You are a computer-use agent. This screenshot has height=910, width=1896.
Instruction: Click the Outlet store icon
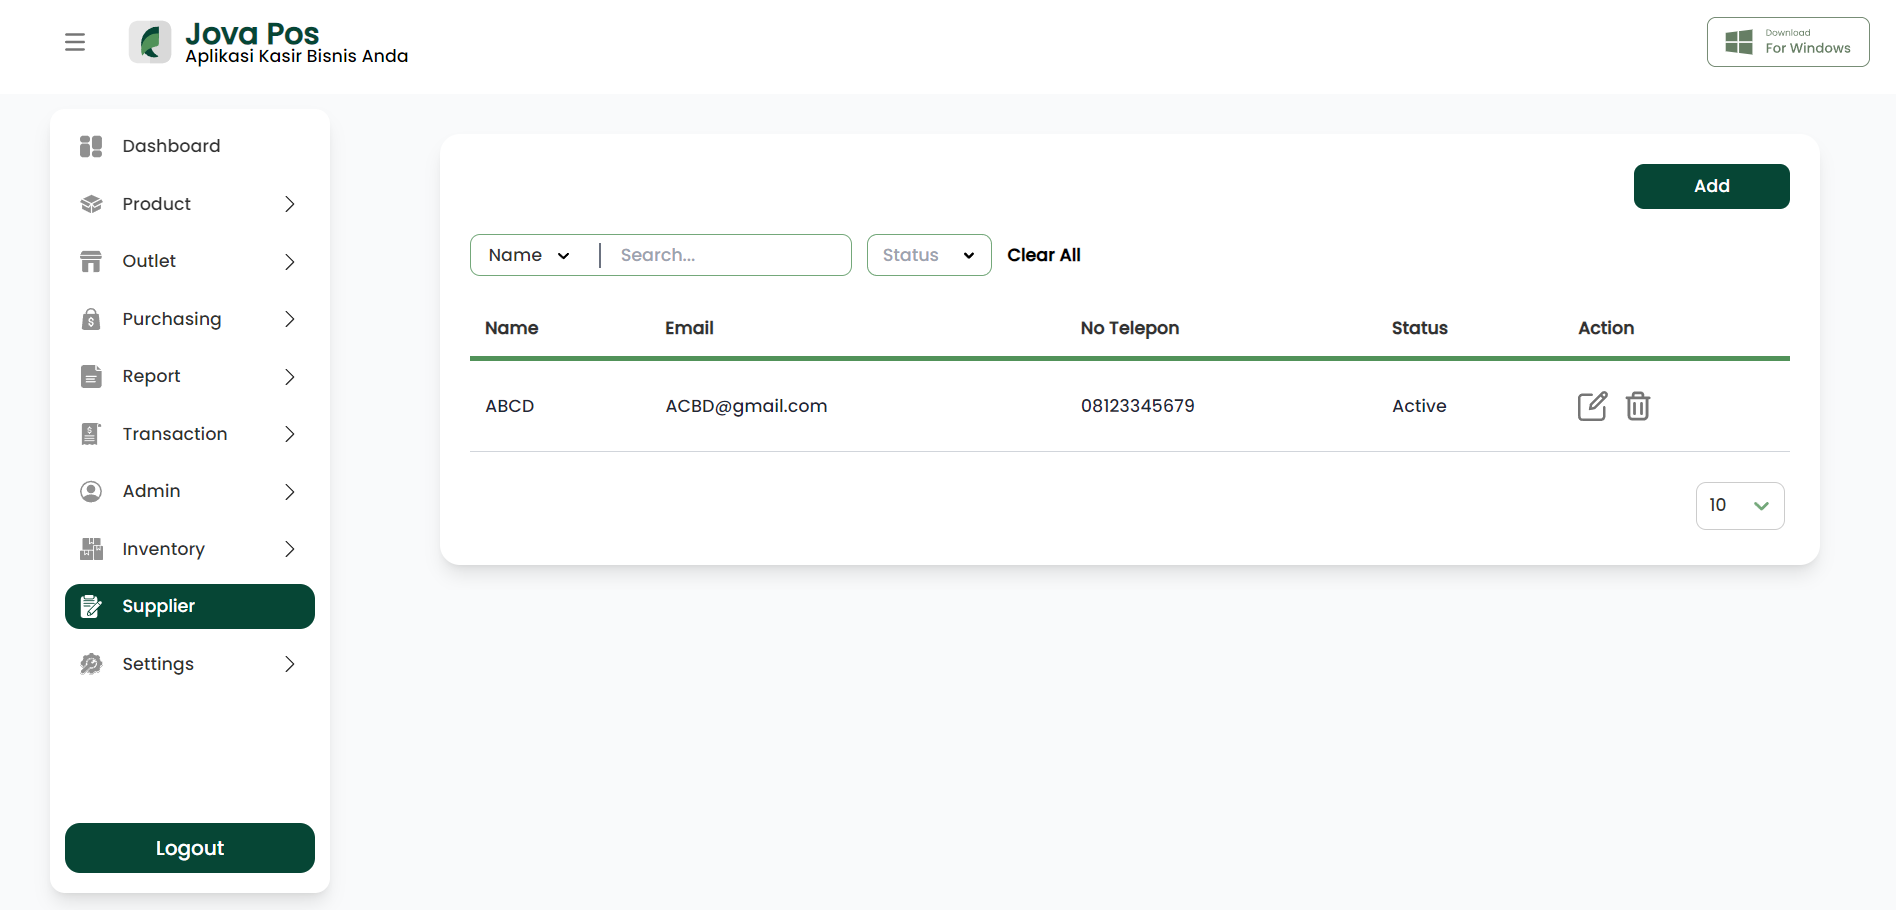pos(91,261)
